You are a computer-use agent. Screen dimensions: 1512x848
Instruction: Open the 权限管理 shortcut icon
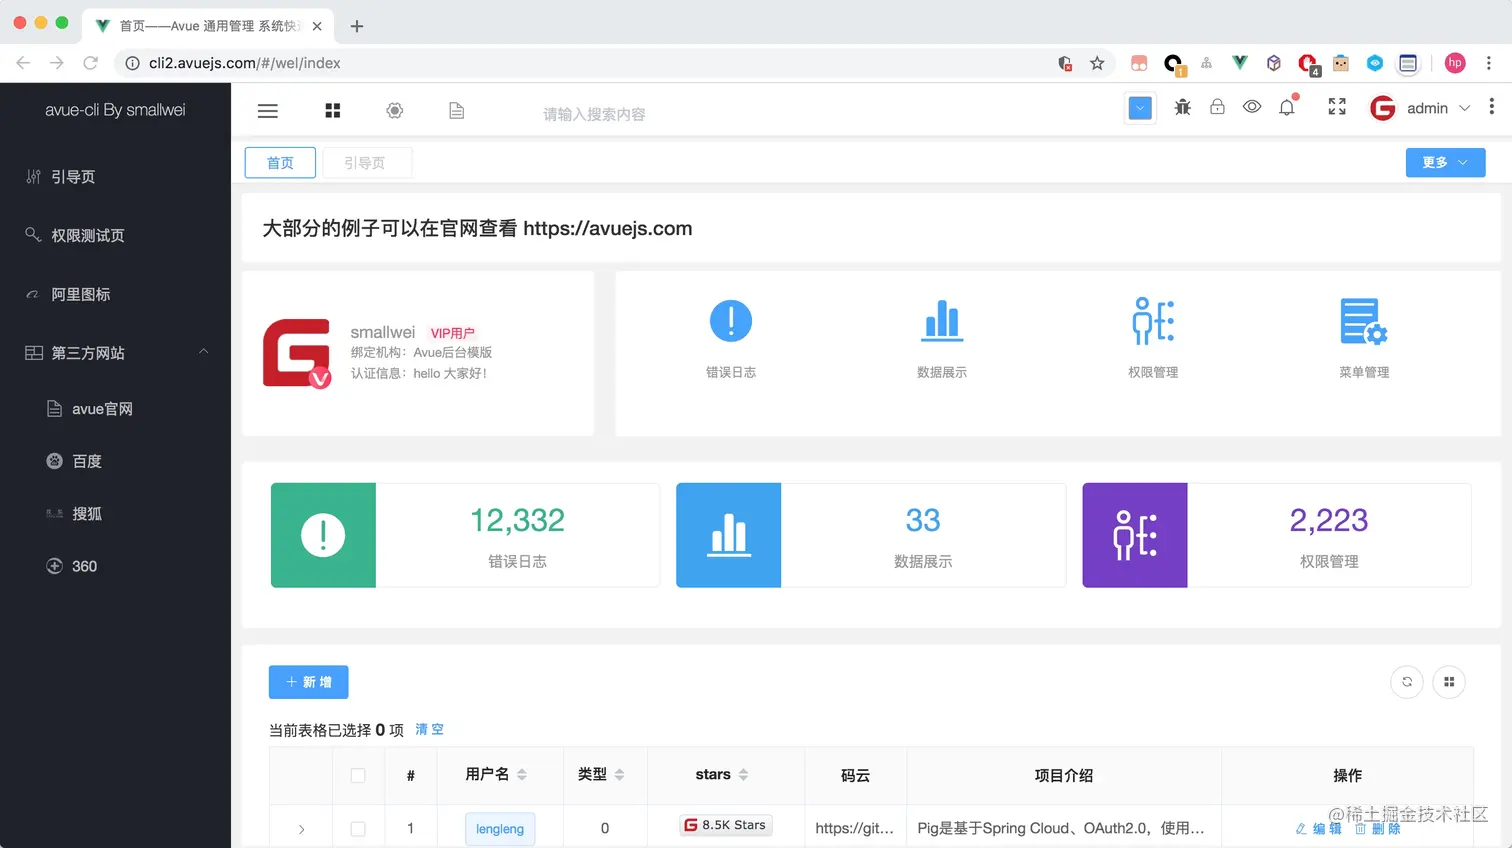(1153, 321)
